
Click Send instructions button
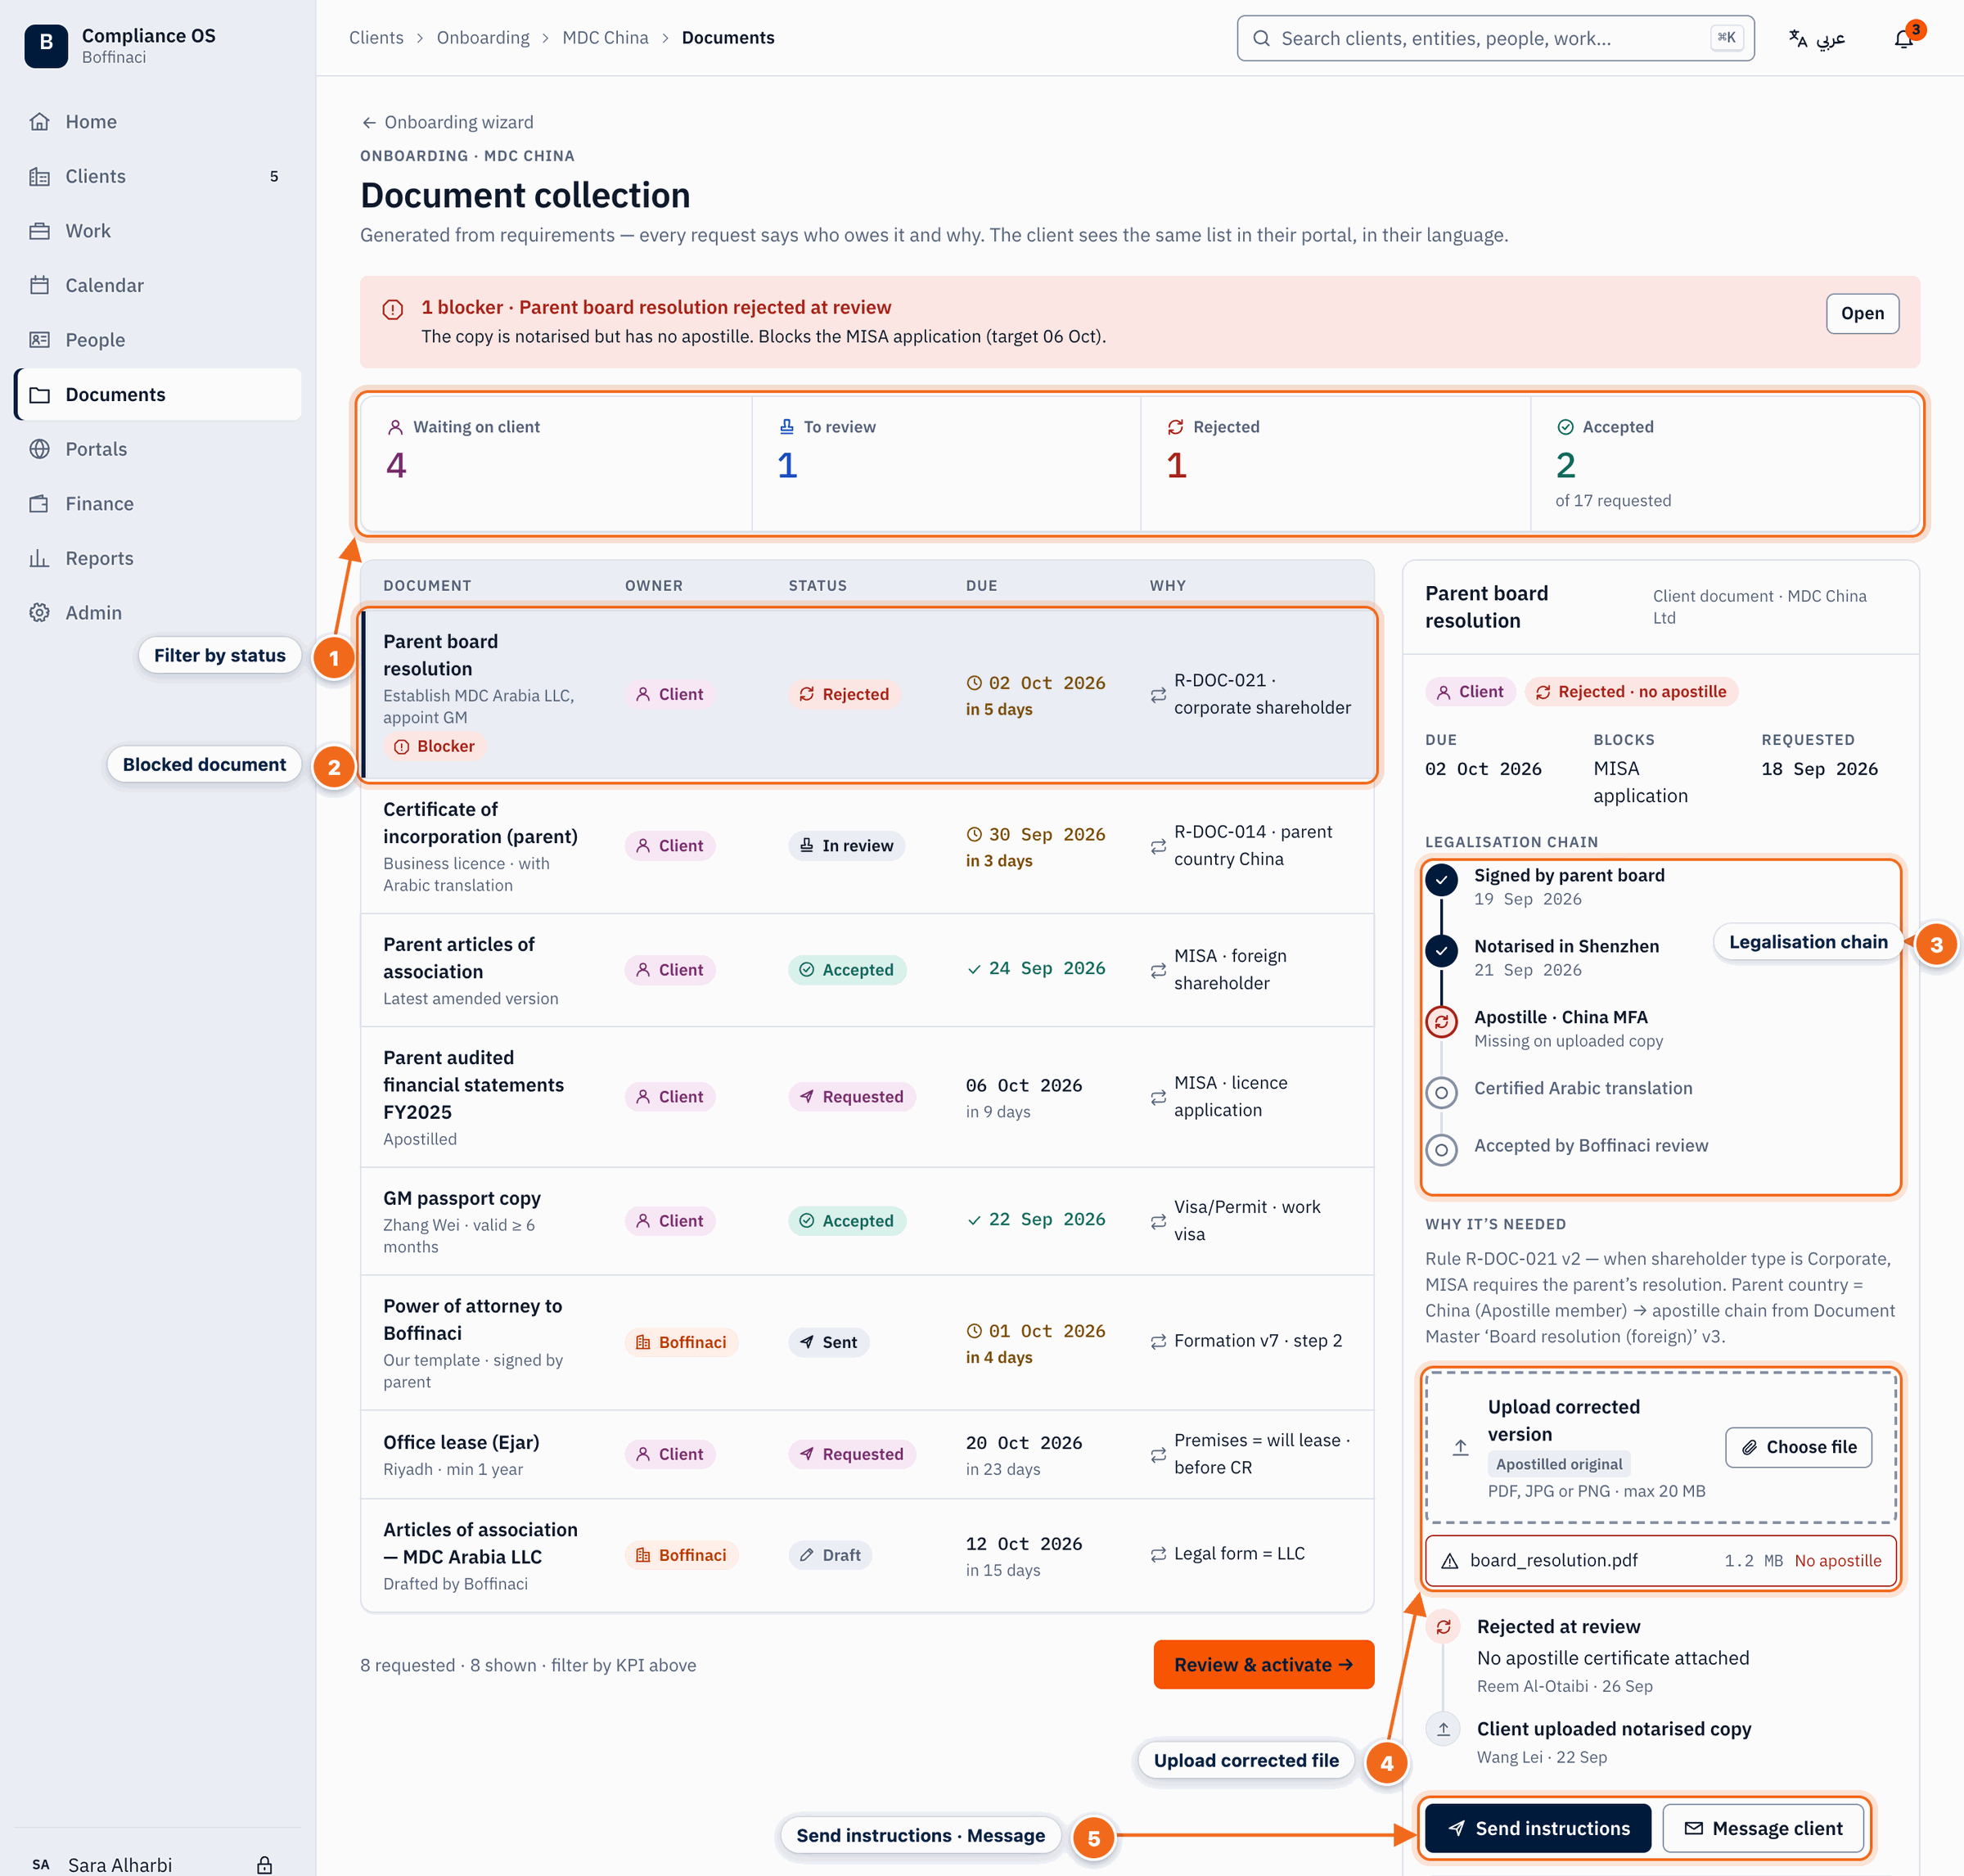(x=1538, y=1828)
